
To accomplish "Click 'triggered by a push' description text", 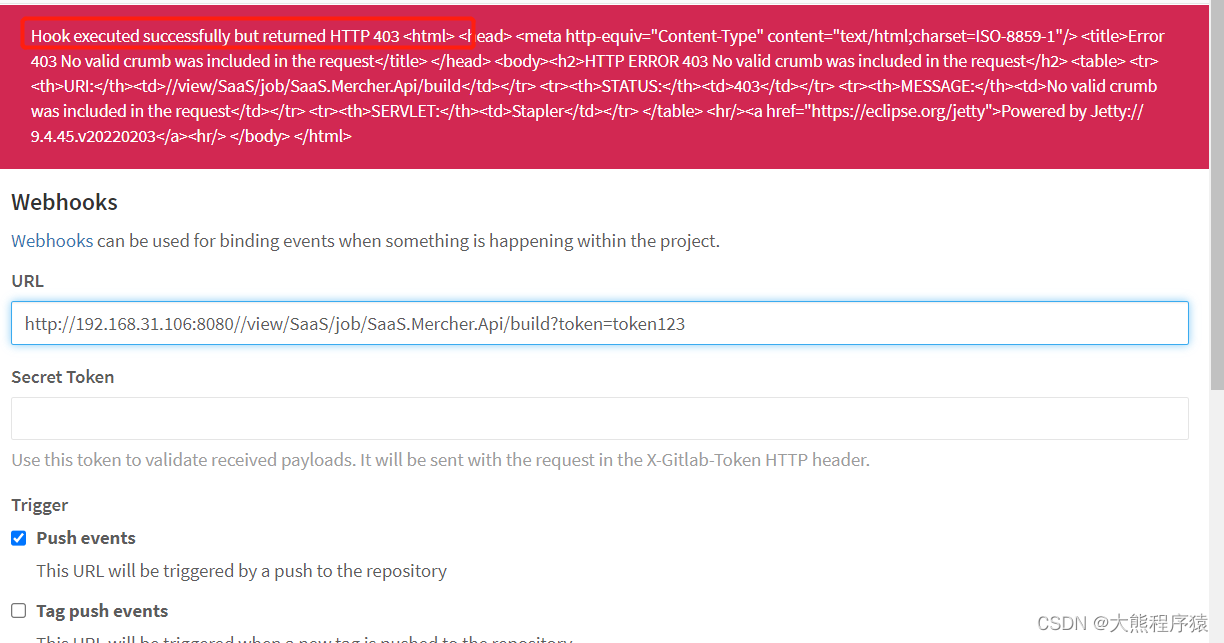I will [242, 571].
